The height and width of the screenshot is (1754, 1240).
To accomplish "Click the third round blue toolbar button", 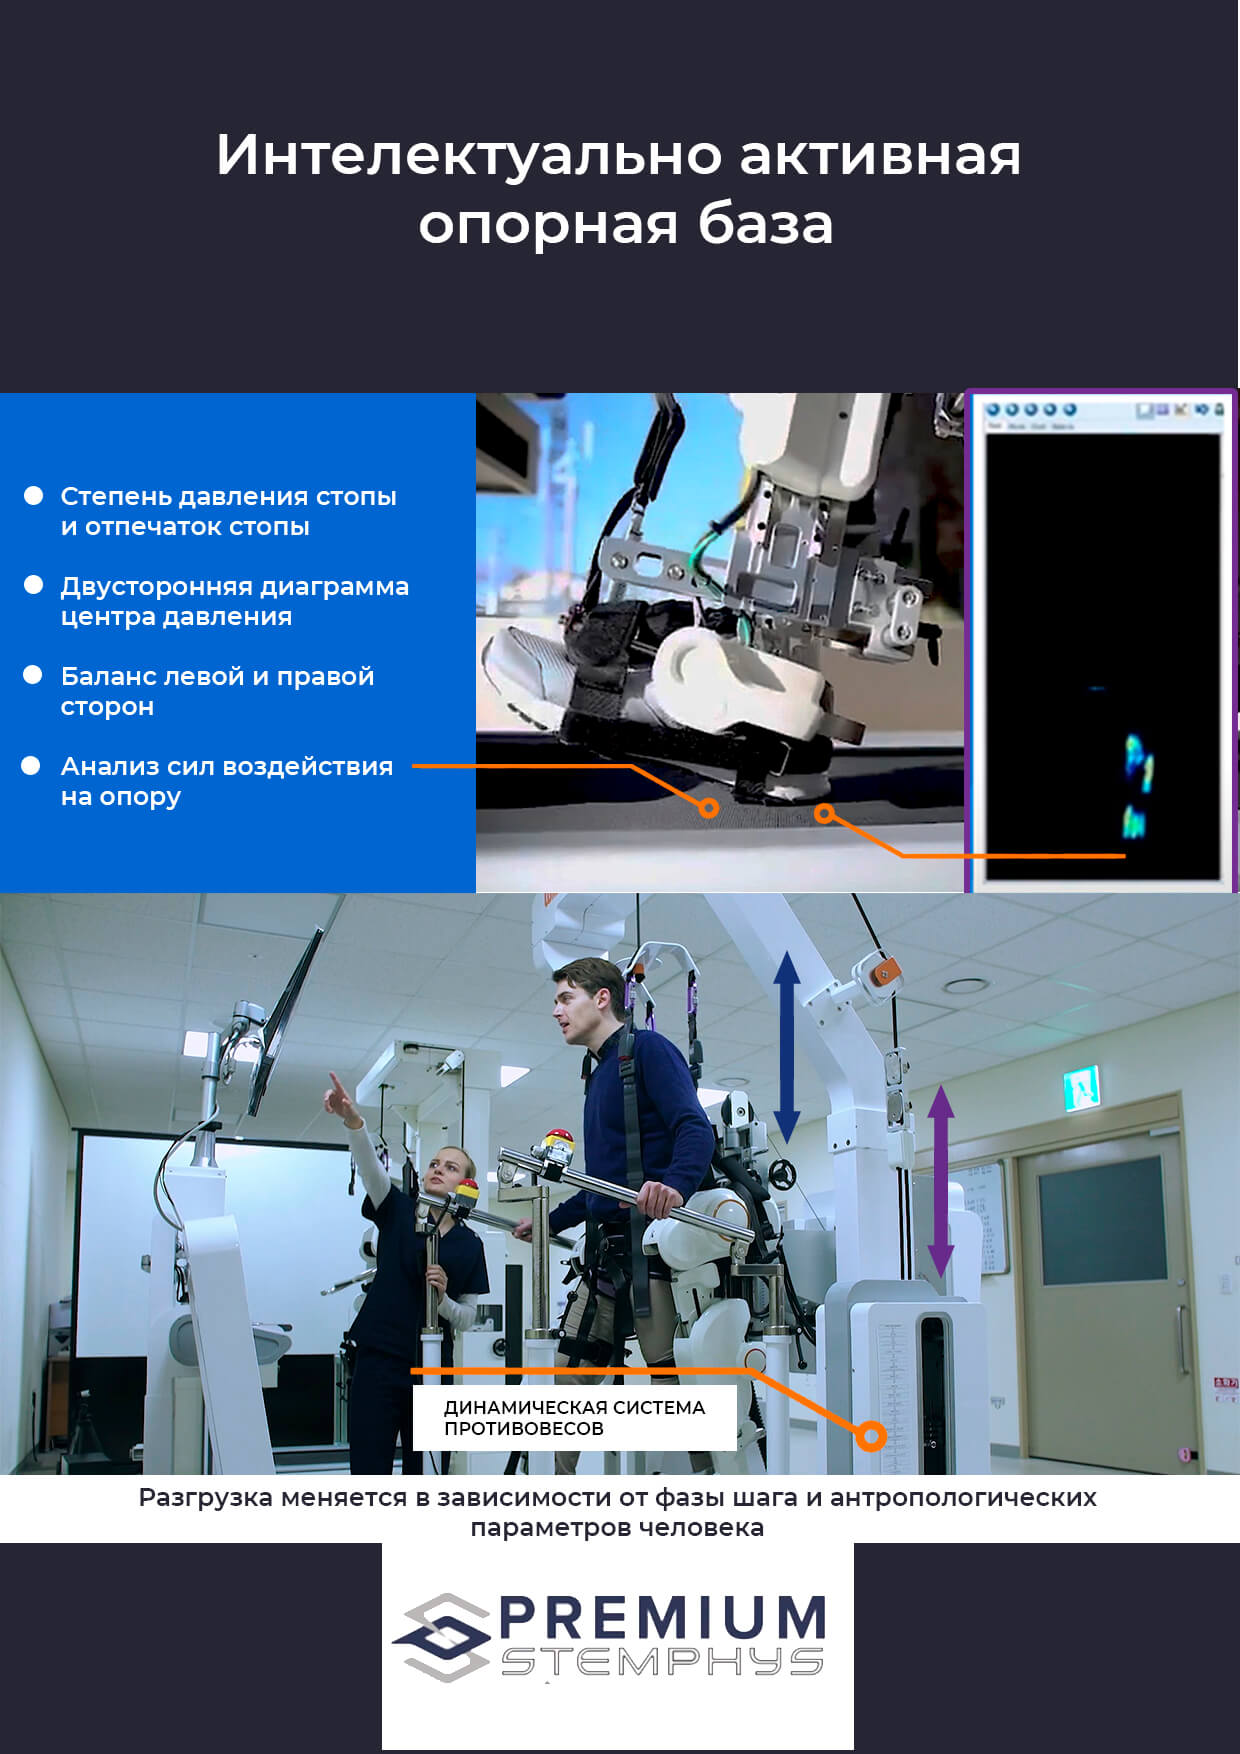I will click(1031, 409).
